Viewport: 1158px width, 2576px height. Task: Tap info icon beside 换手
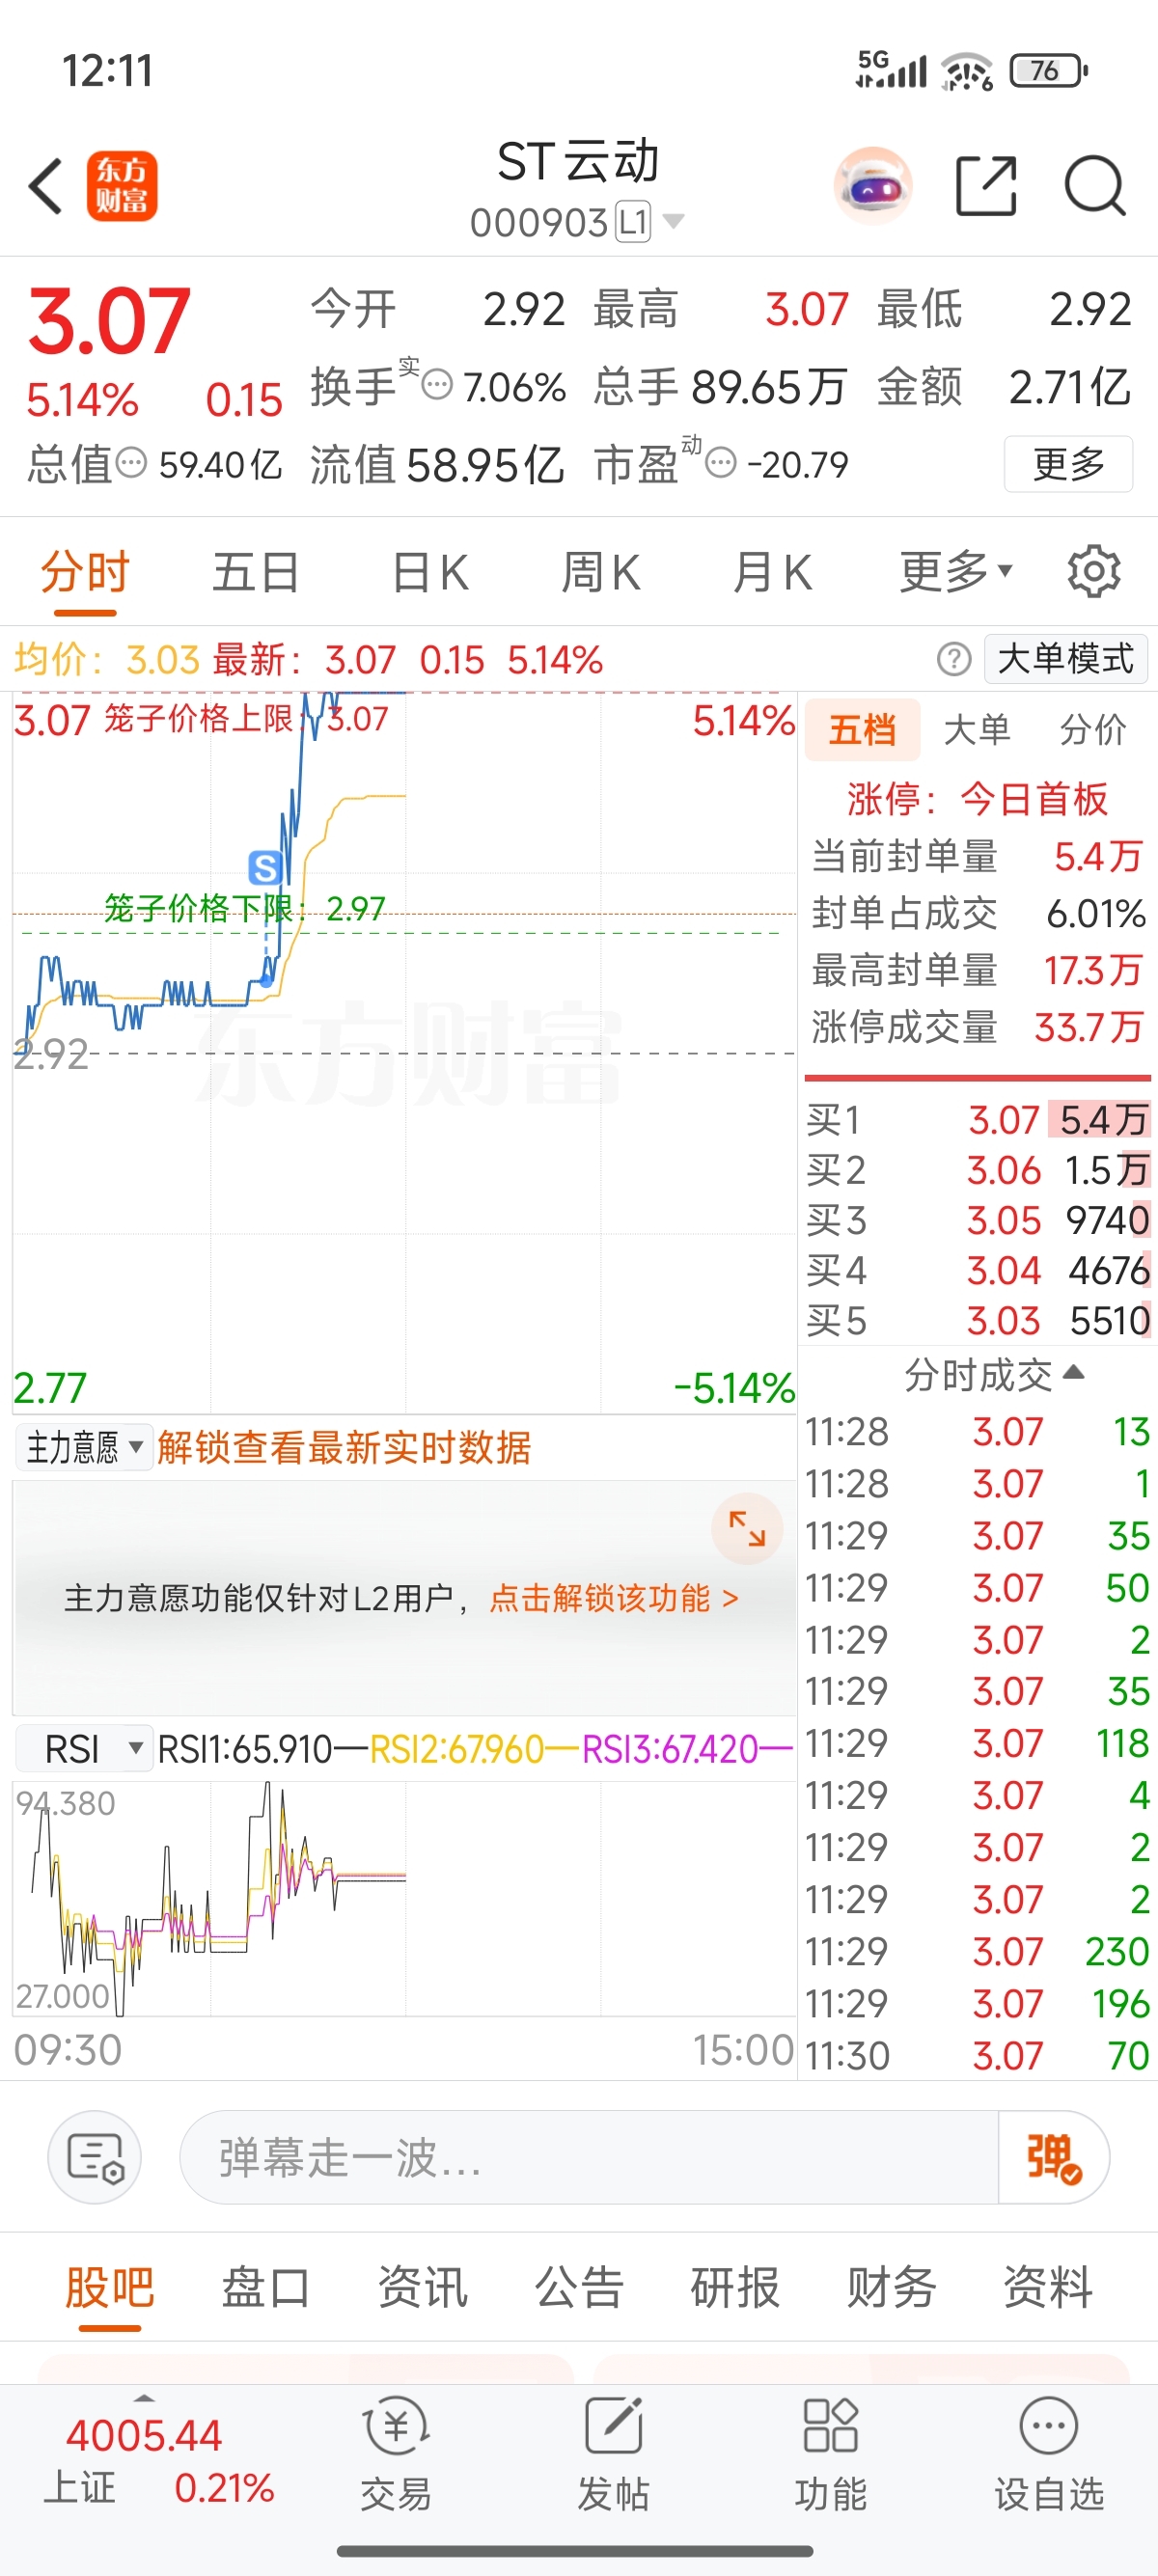pyautogui.click(x=437, y=384)
